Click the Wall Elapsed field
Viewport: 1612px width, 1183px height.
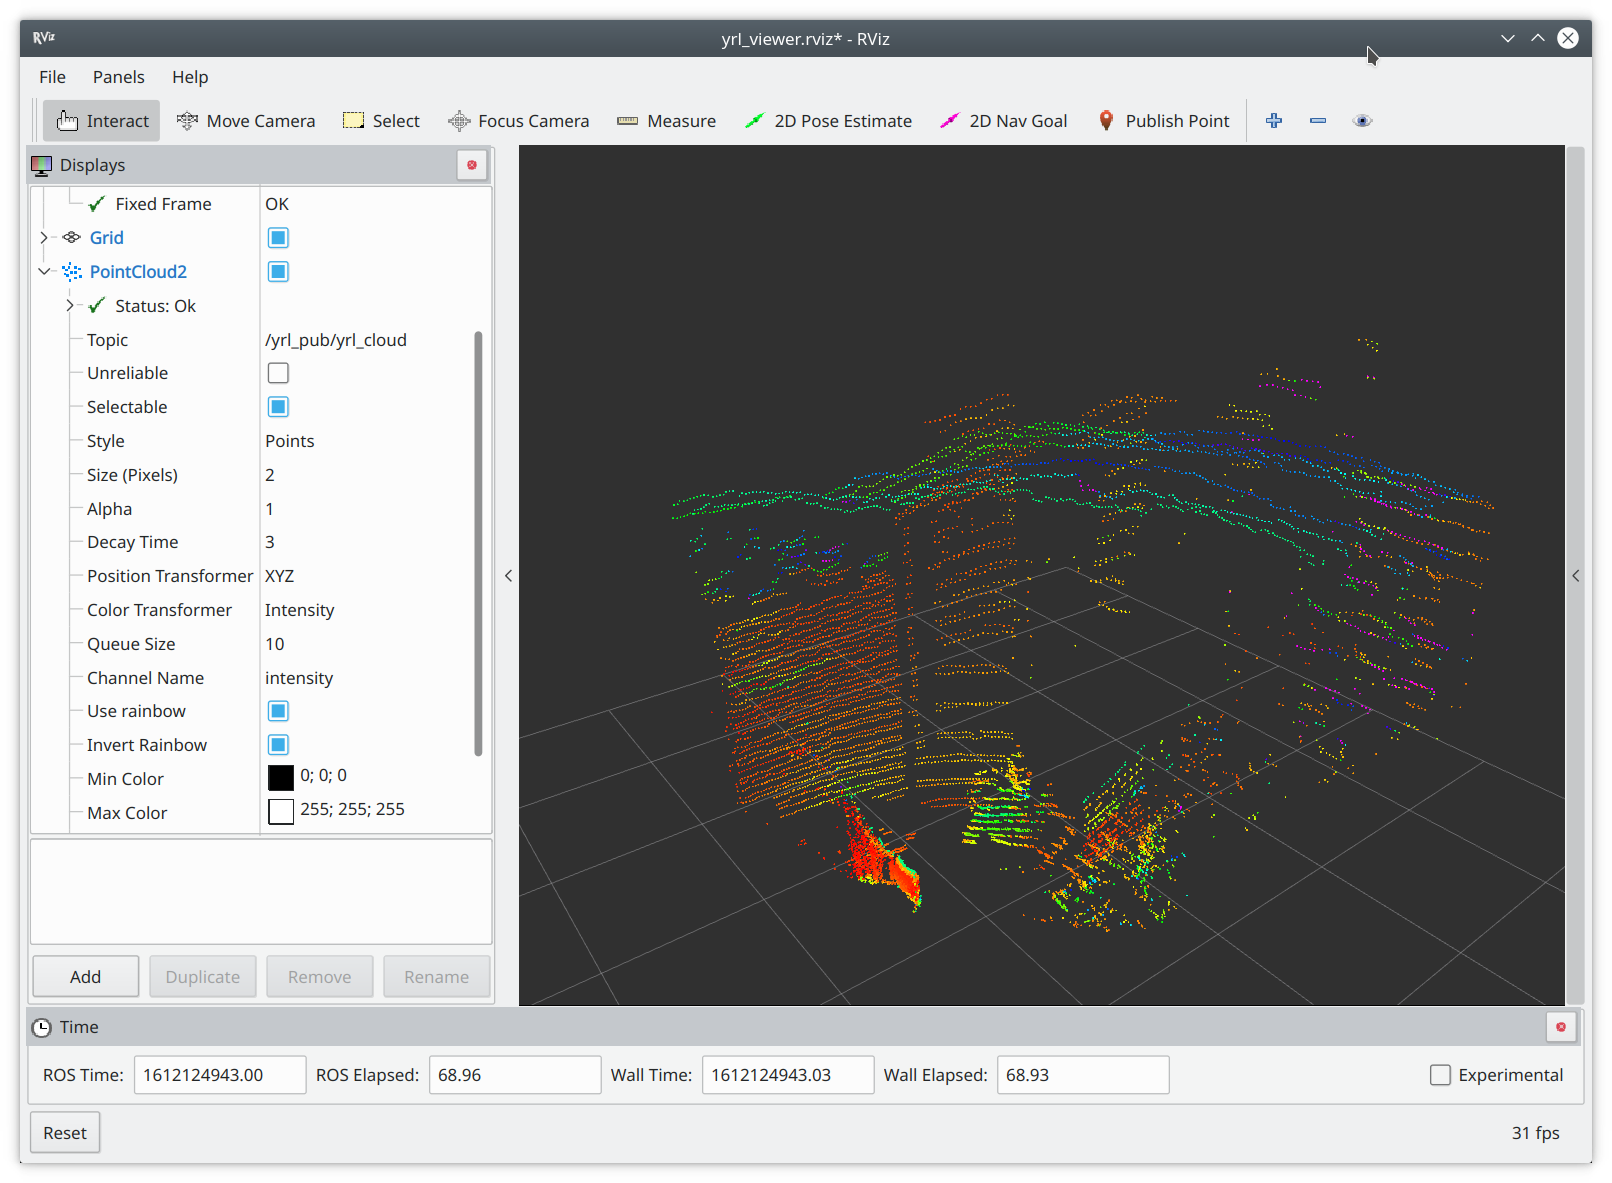(x=1083, y=1075)
